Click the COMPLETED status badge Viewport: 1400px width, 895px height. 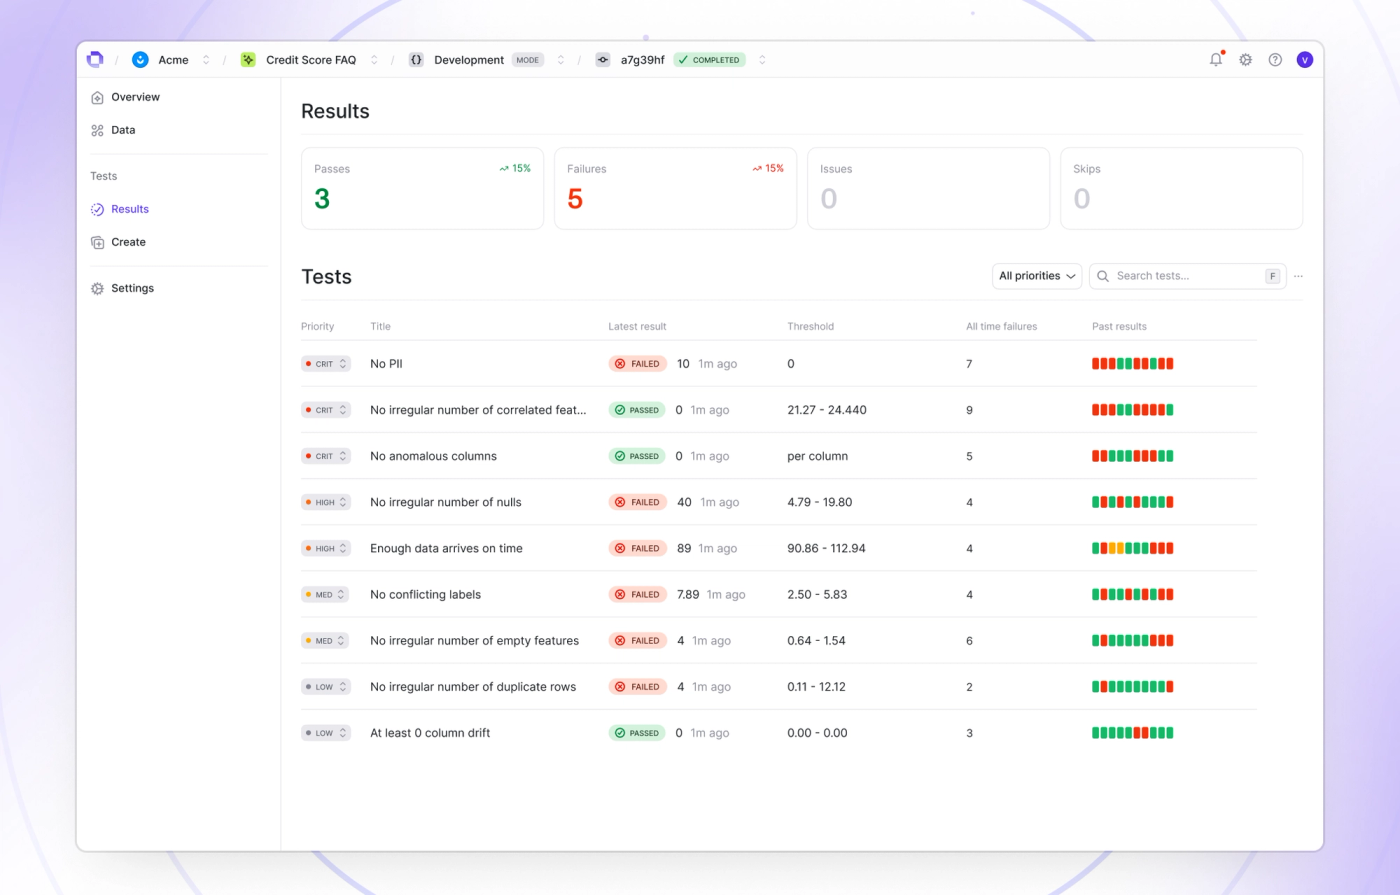click(x=709, y=60)
